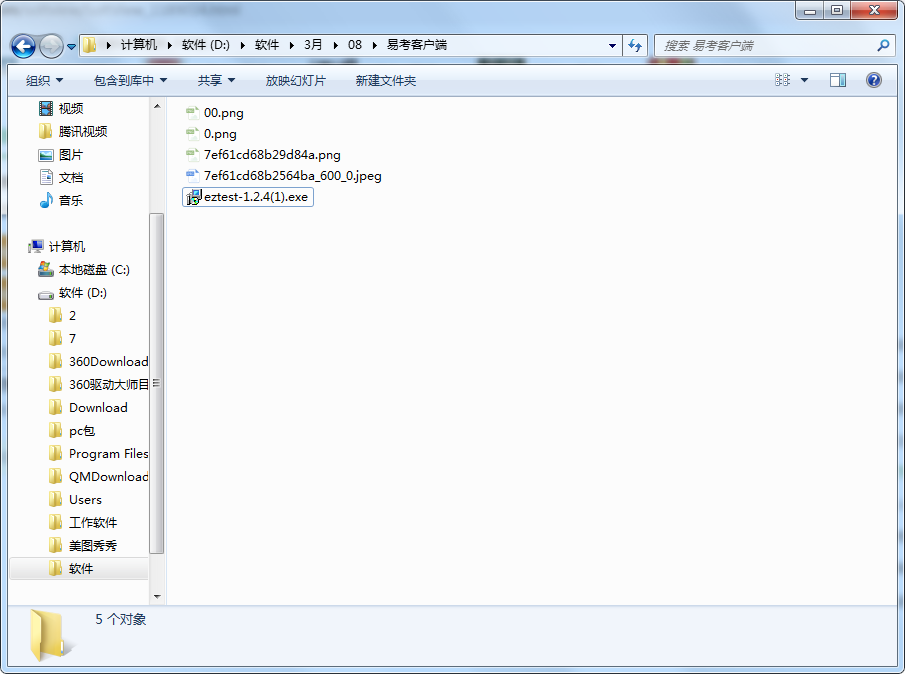Maximize the Explorer window

pyautogui.click(x=837, y=10)
